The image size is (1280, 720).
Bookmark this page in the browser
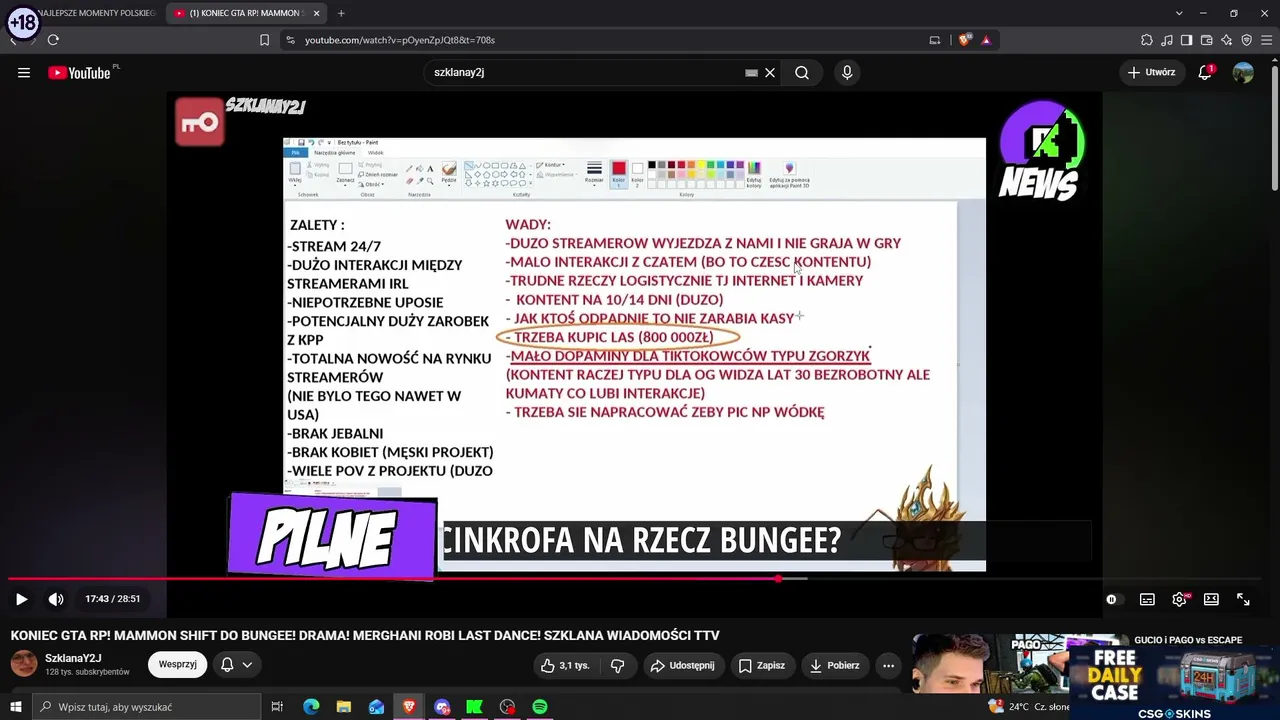pyautogui.click(x=264, y=40)
